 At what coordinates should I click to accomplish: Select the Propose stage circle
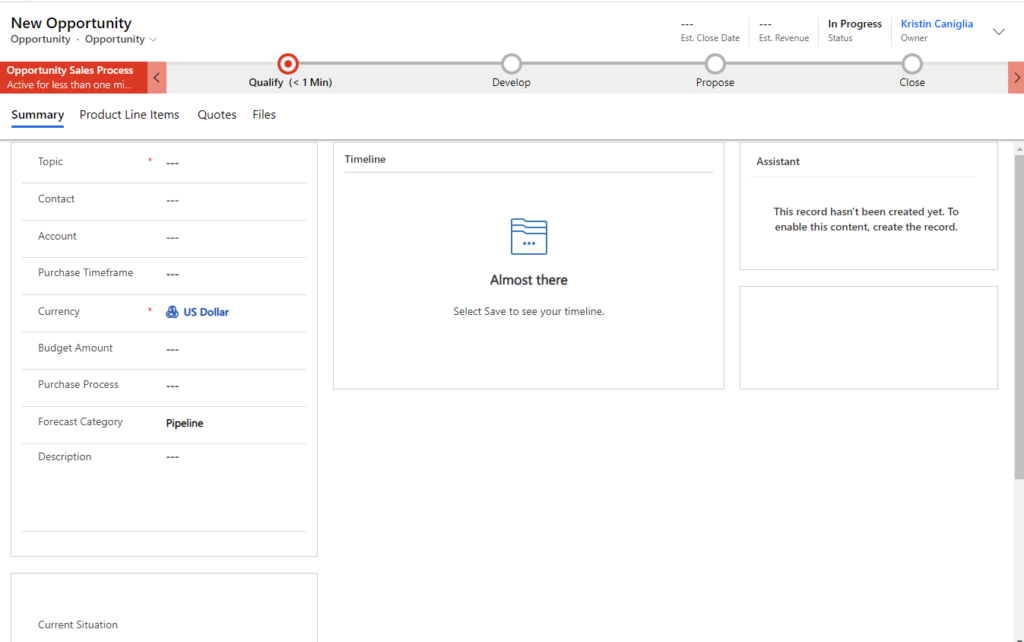715,64
